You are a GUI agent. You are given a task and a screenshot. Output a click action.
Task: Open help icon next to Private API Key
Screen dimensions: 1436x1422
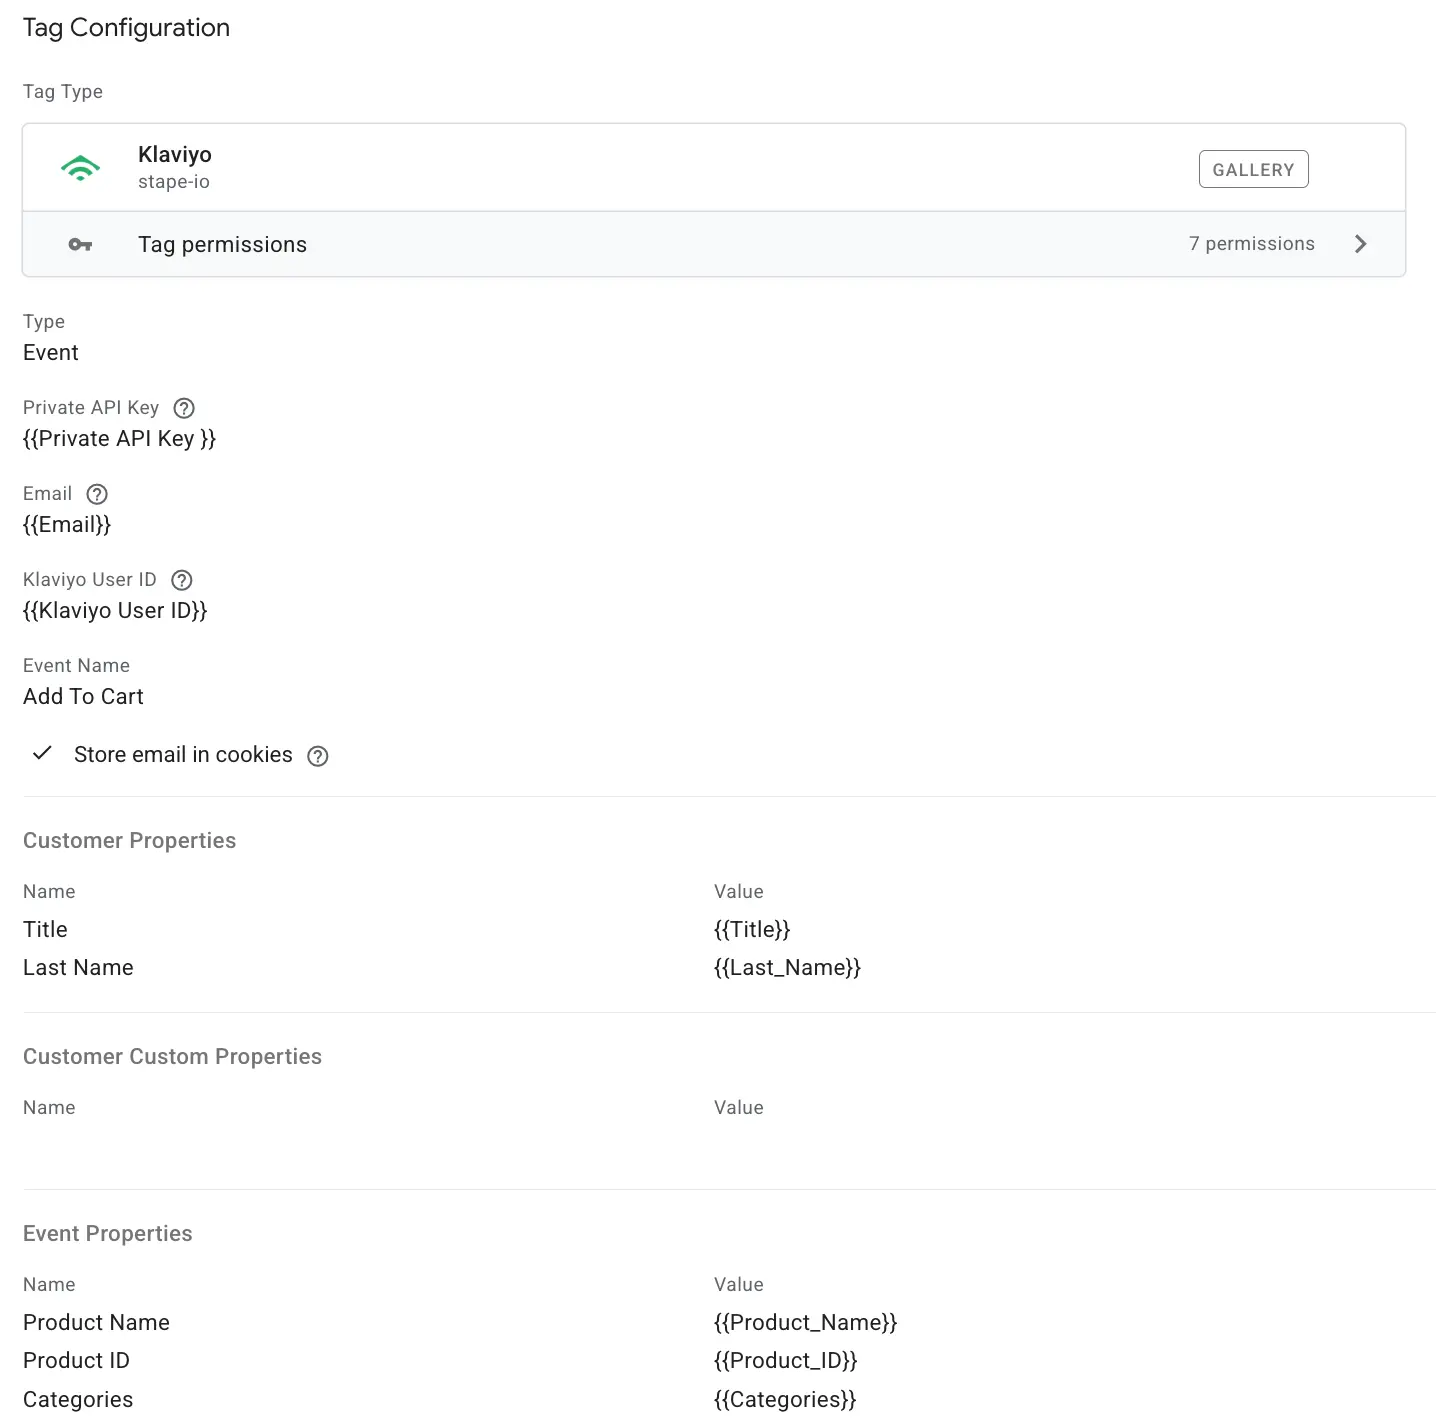(x=183, y=408)
